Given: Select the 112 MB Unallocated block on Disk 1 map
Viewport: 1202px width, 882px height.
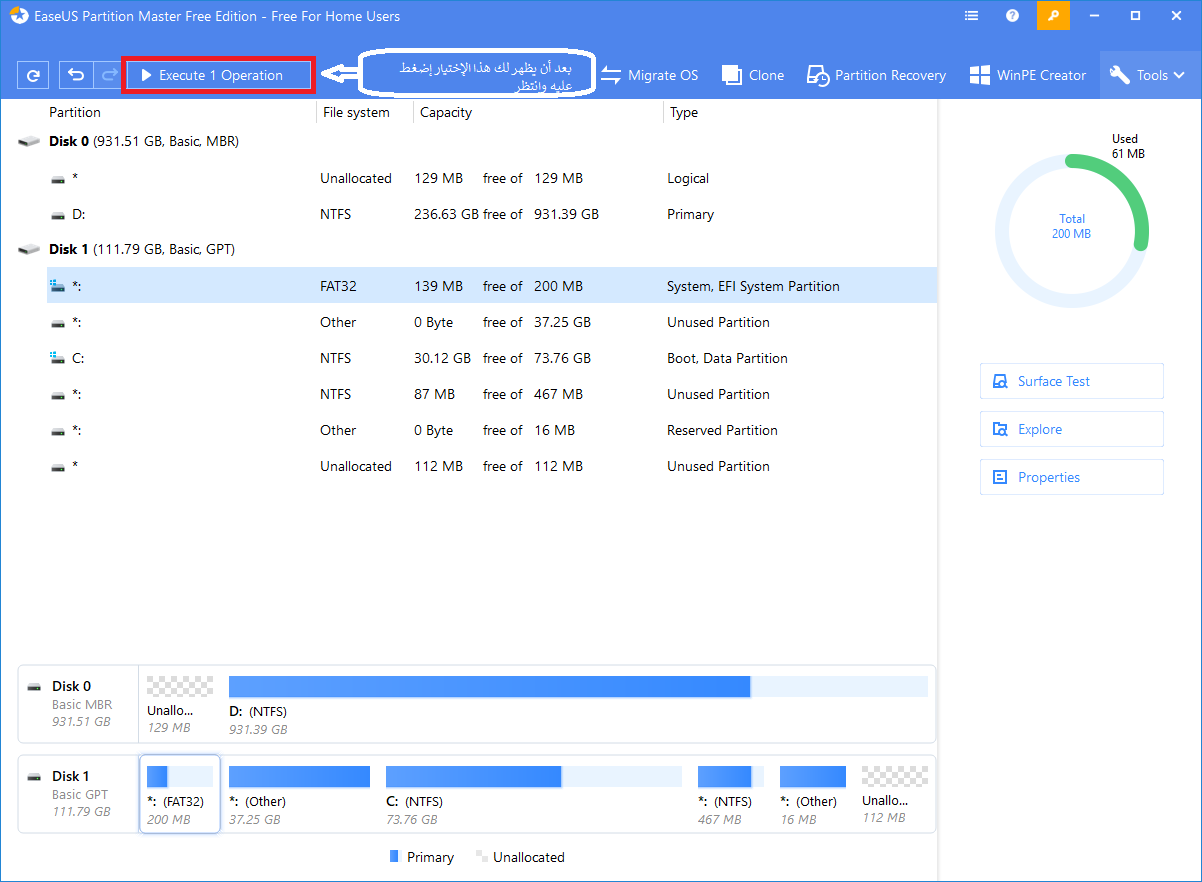Looking at the screenshot, I should (895, 795).
